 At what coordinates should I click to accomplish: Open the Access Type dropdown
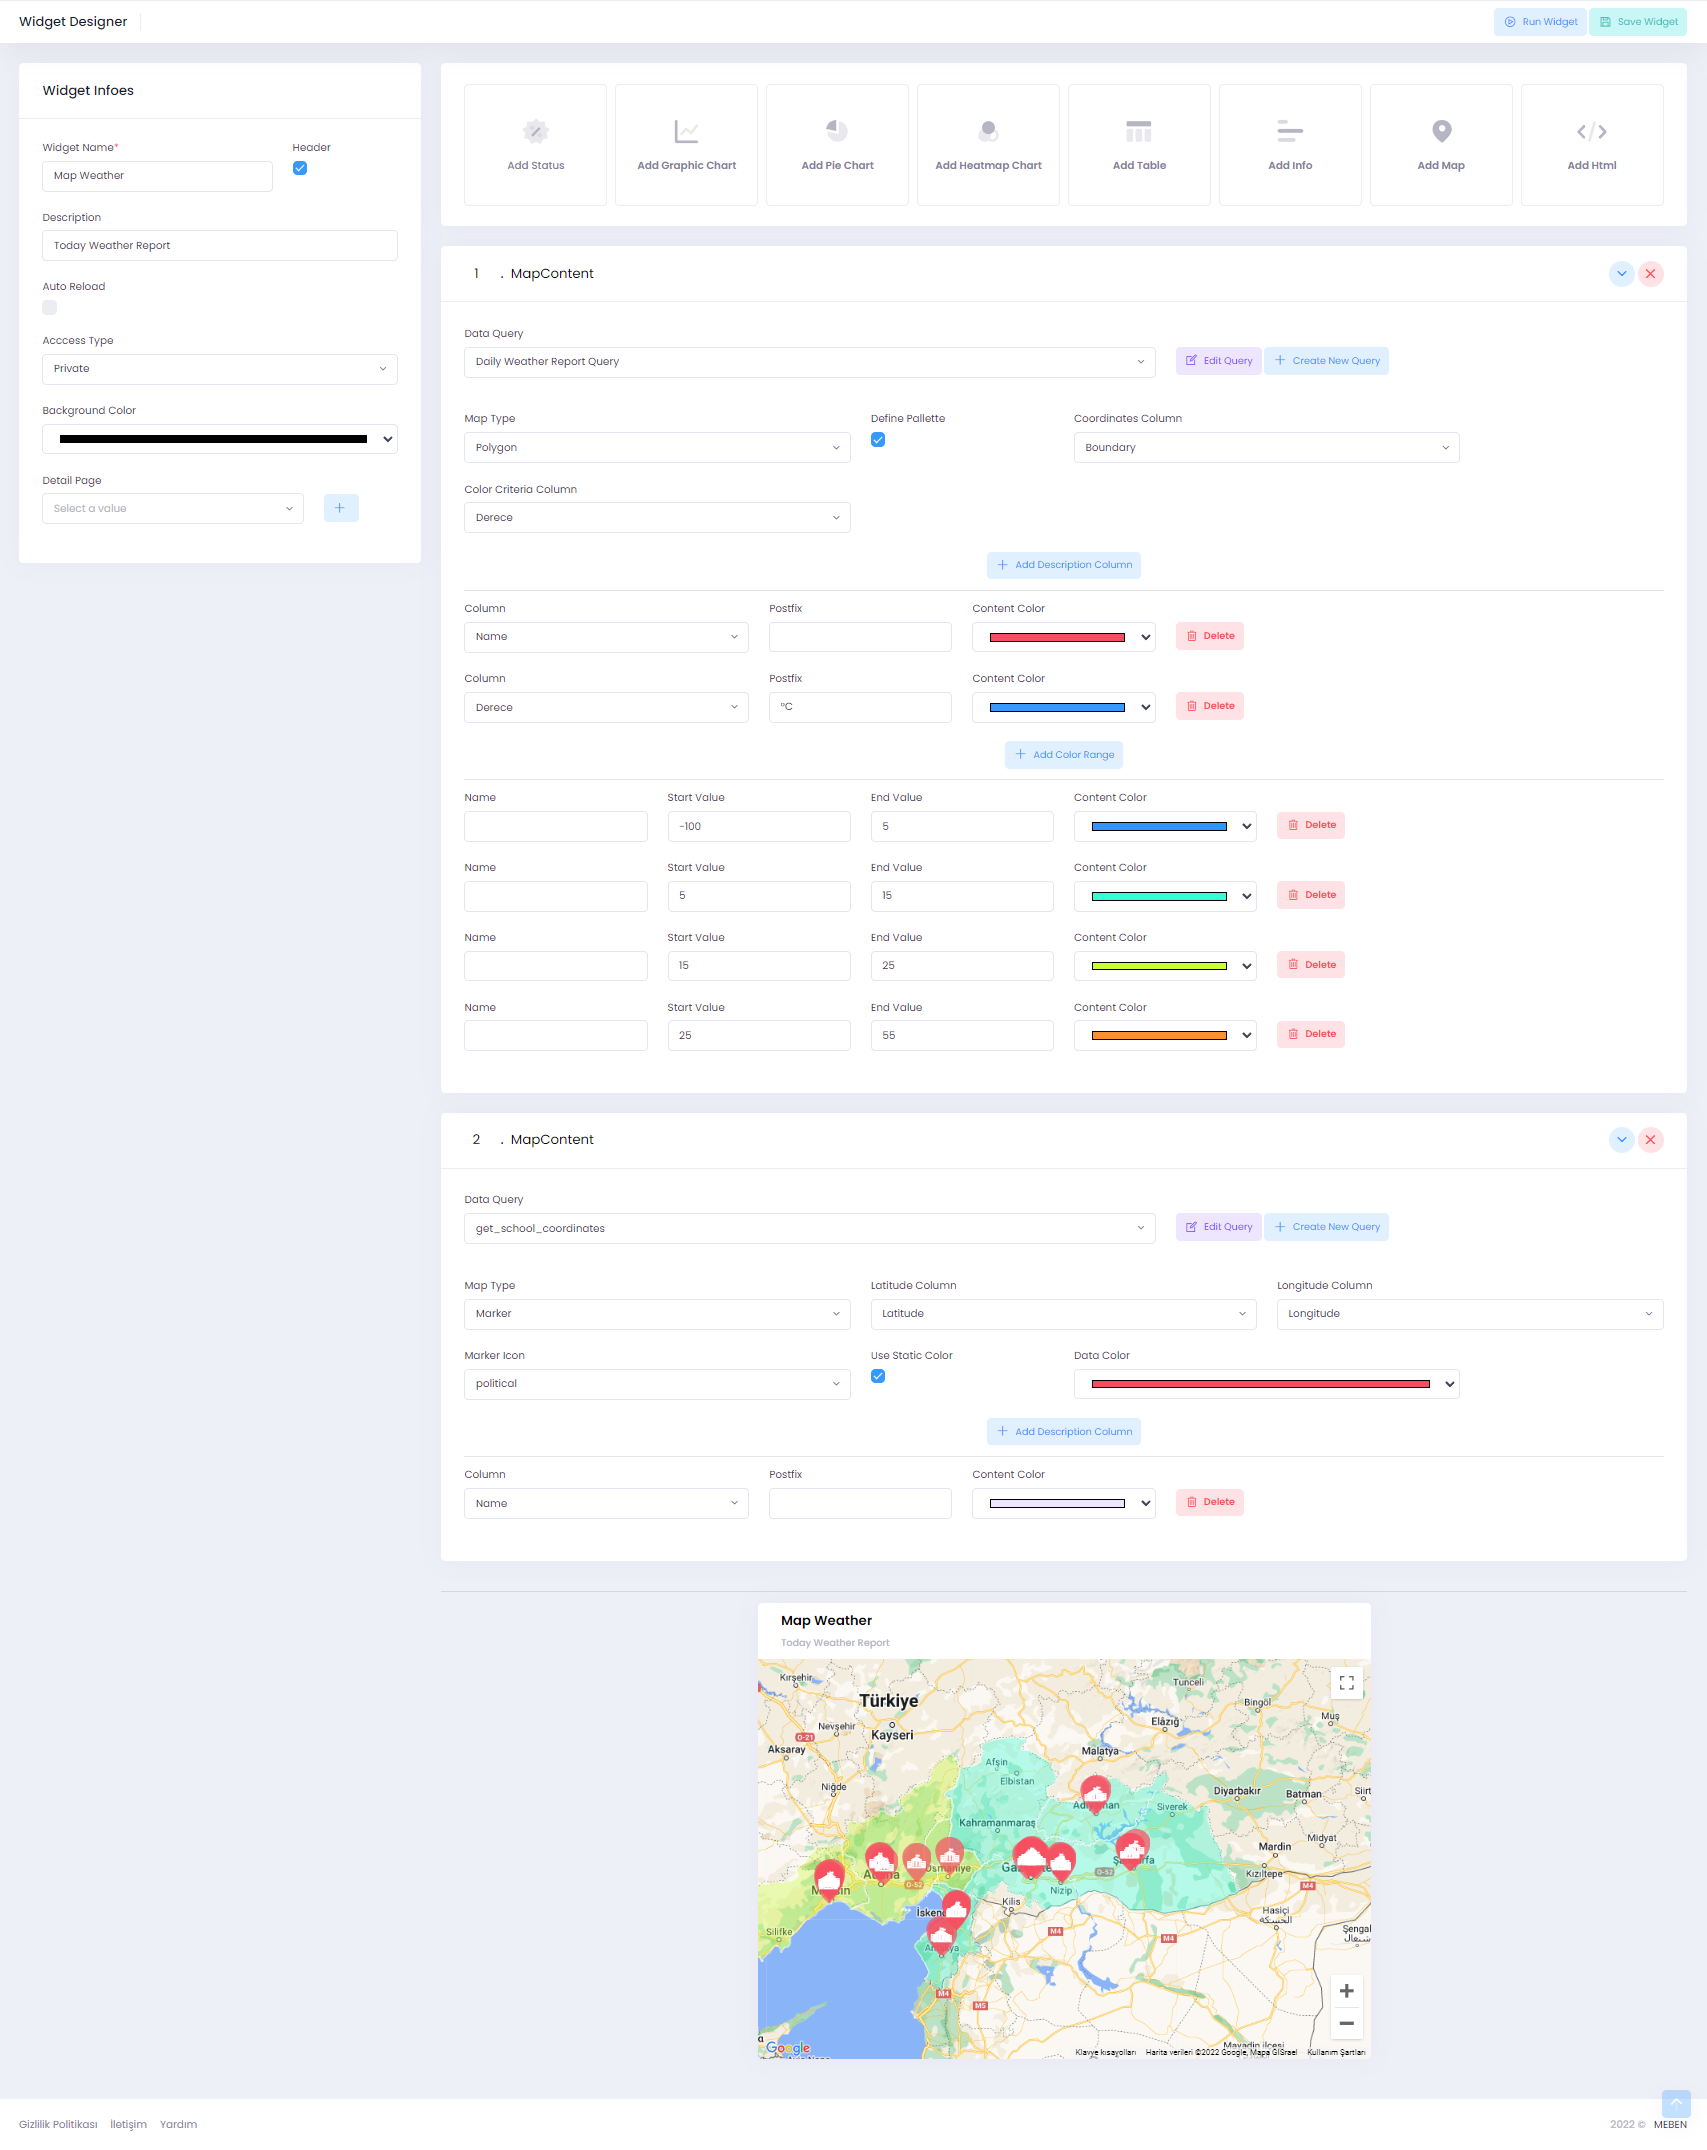pyautogui.click(x=220, y=369)
